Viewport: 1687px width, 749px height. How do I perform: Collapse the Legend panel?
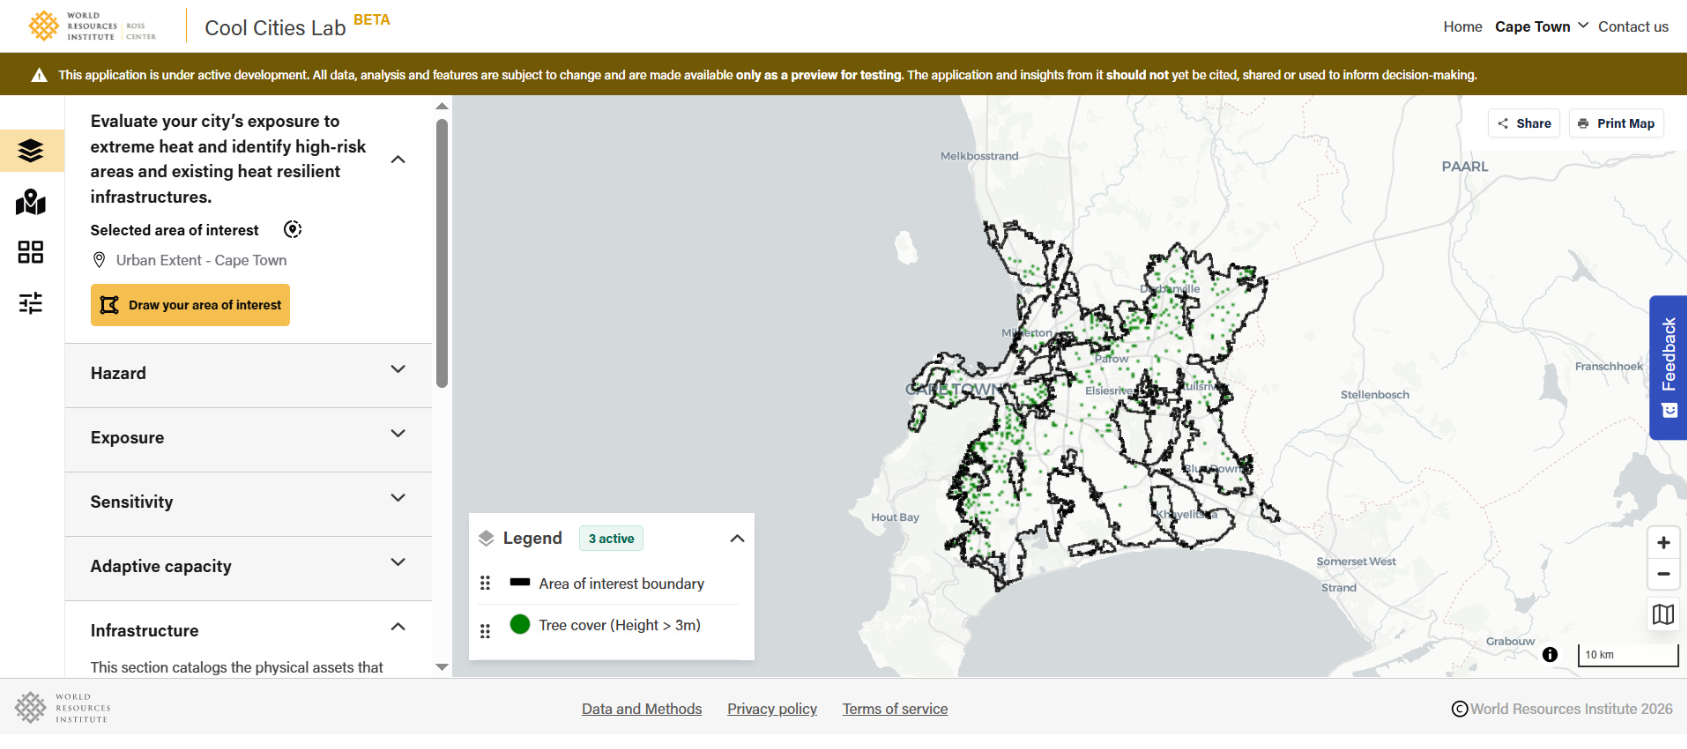tap(737, 539)
